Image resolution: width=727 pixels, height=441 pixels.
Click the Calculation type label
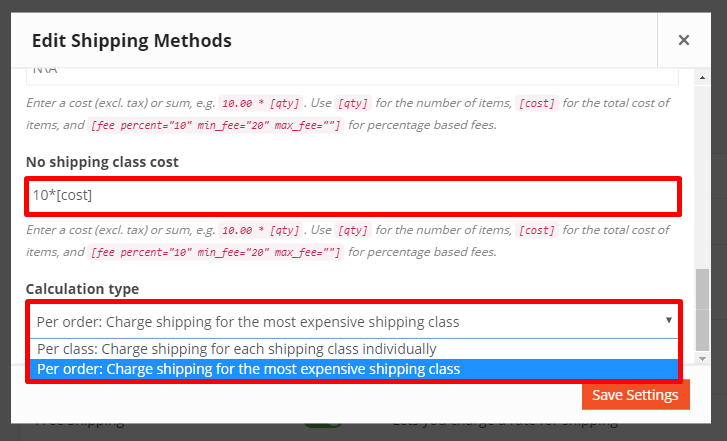click(82, 289)
